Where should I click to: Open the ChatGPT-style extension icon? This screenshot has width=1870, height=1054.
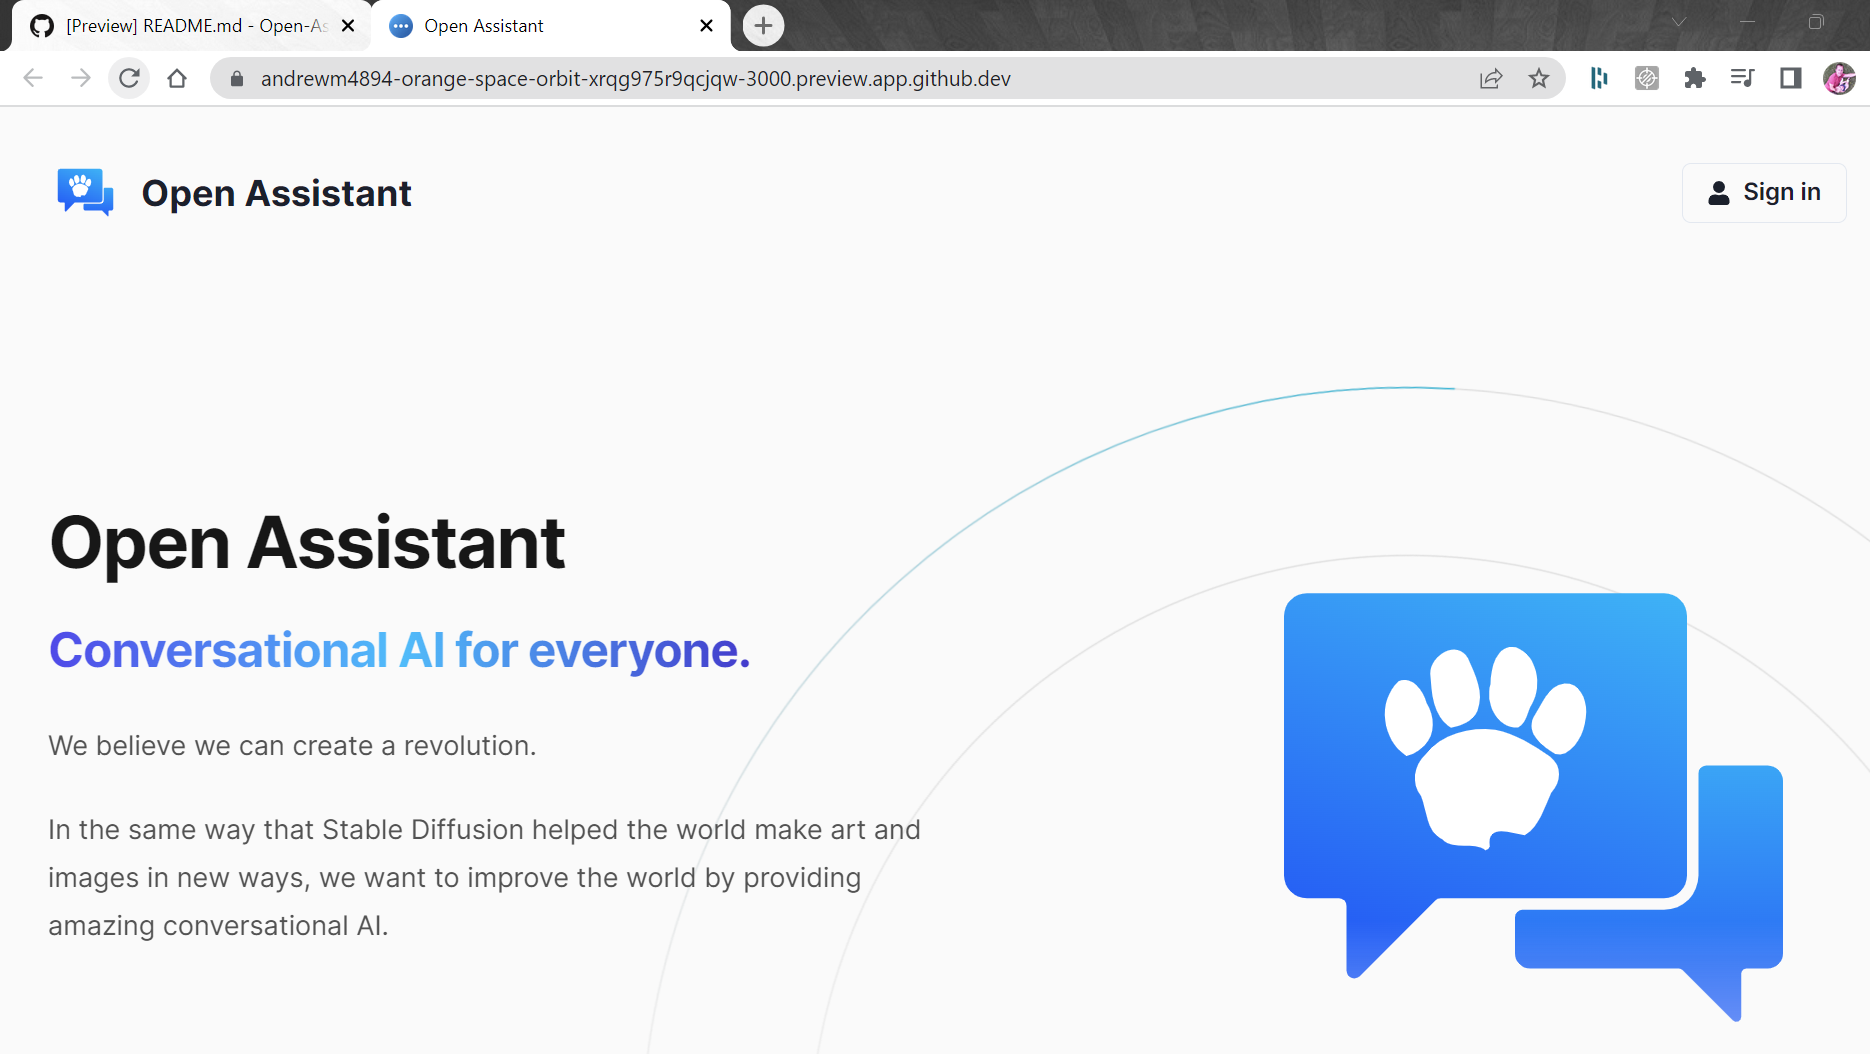[x=1647, y=78]
